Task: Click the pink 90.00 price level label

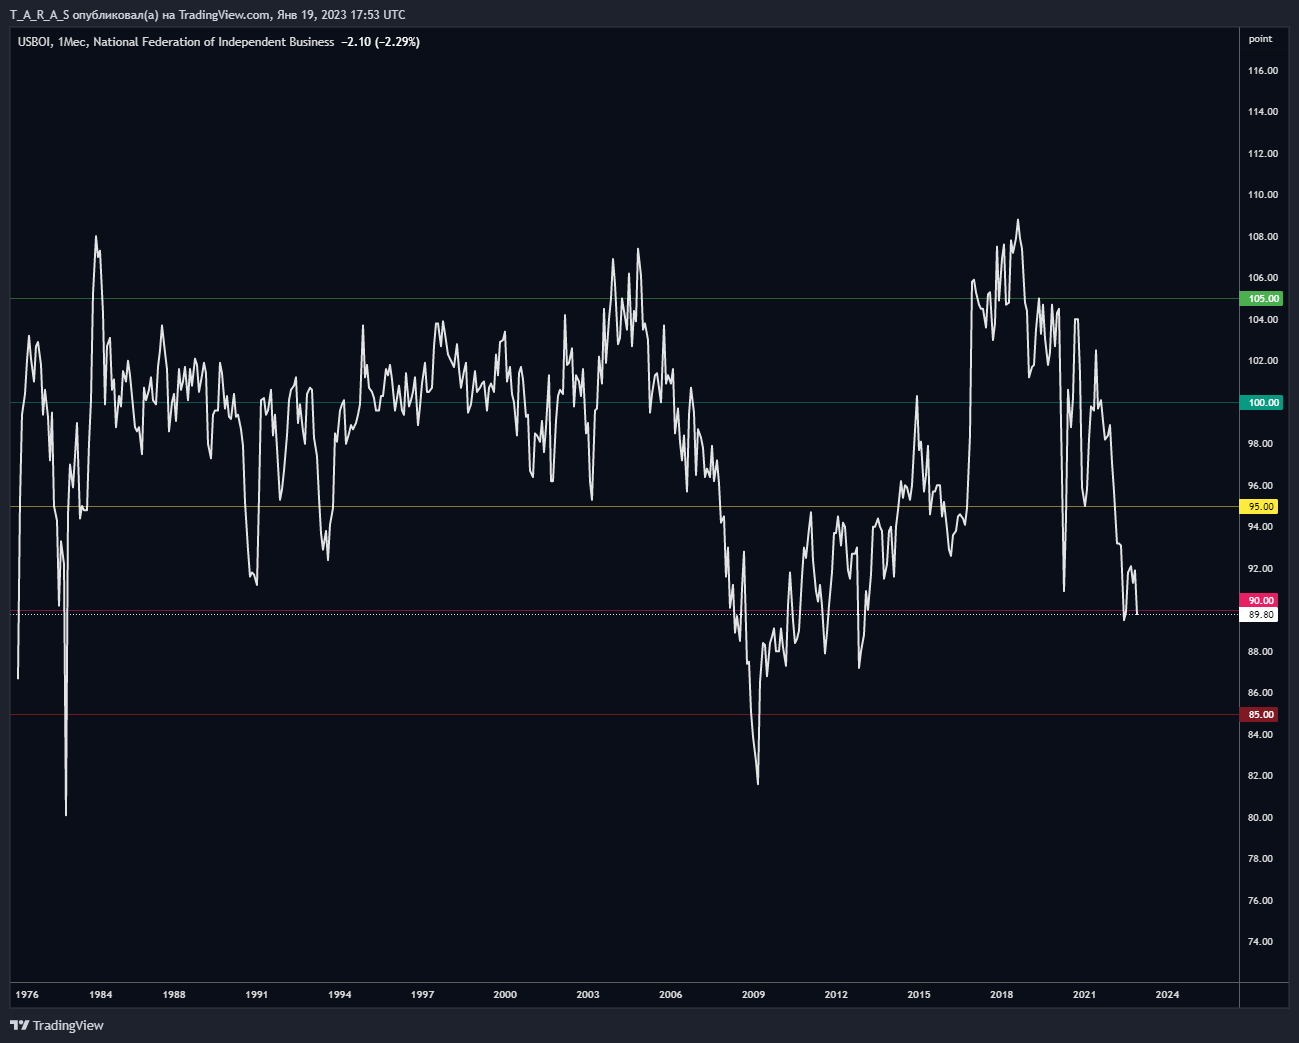Action: pos(1261,601)
